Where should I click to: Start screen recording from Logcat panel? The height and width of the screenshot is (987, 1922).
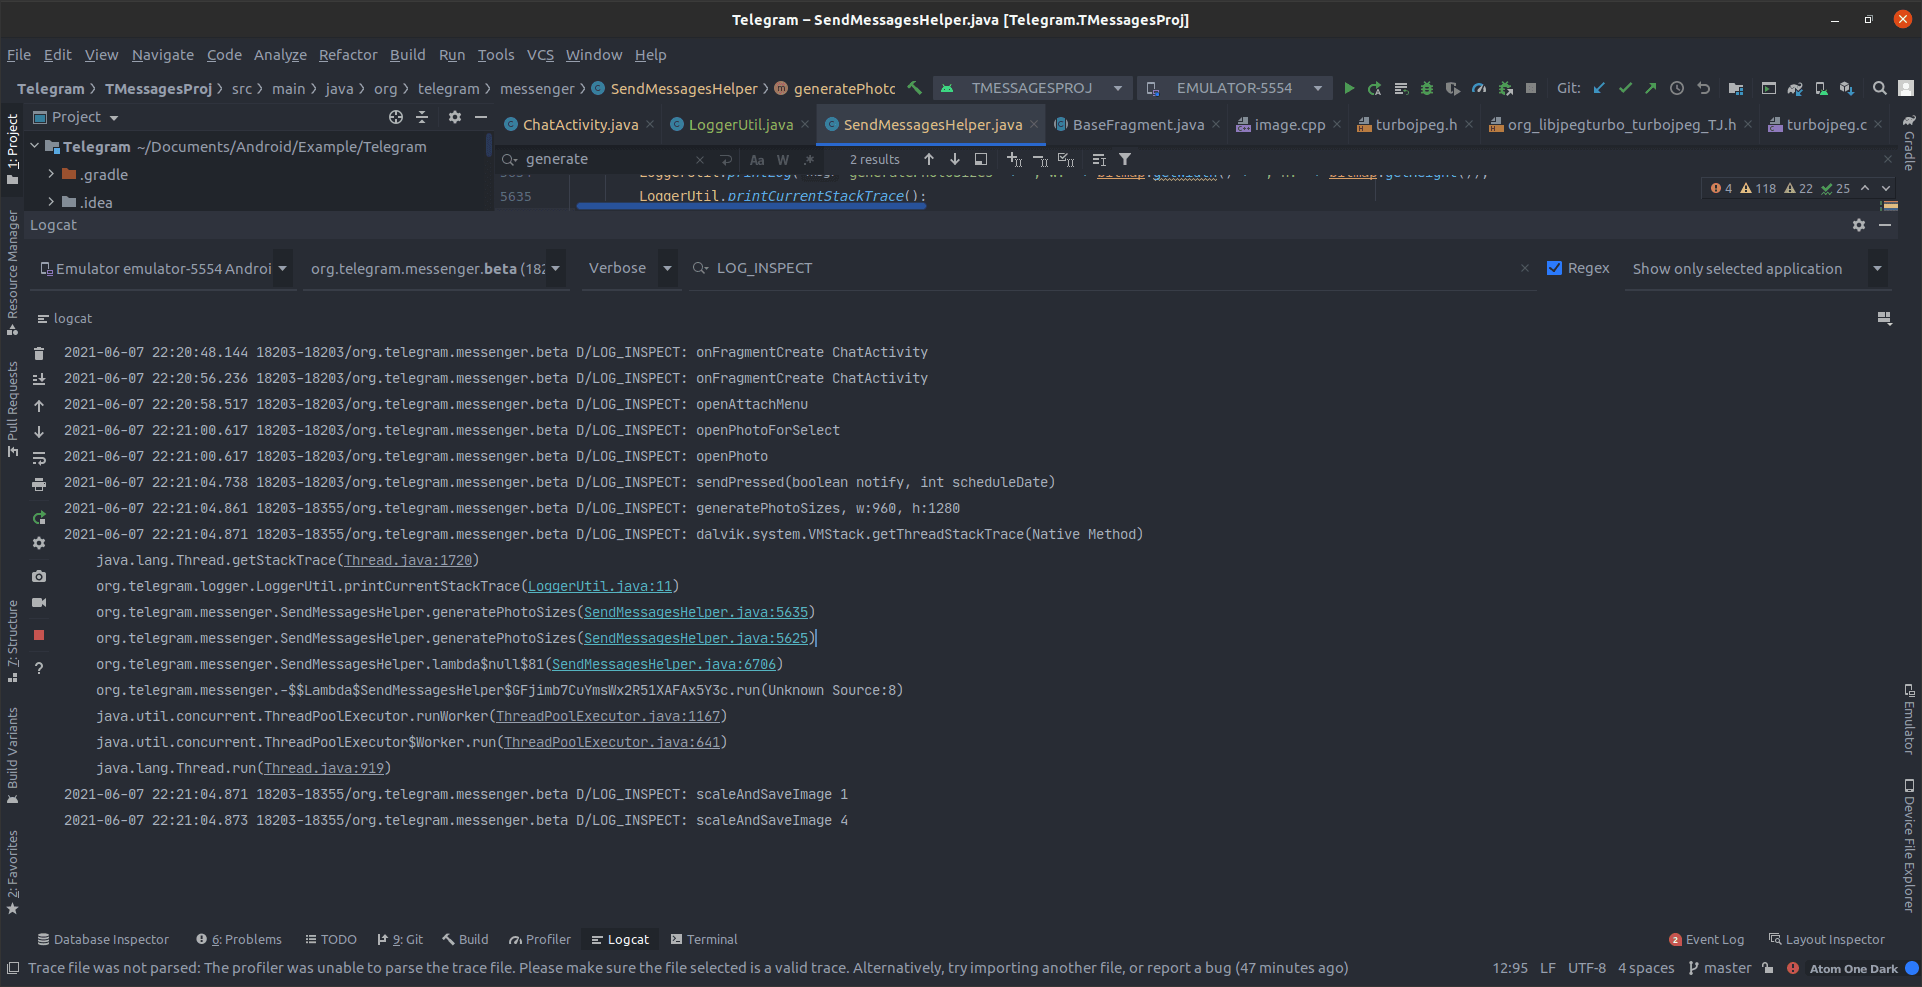(x=38, y=603)
